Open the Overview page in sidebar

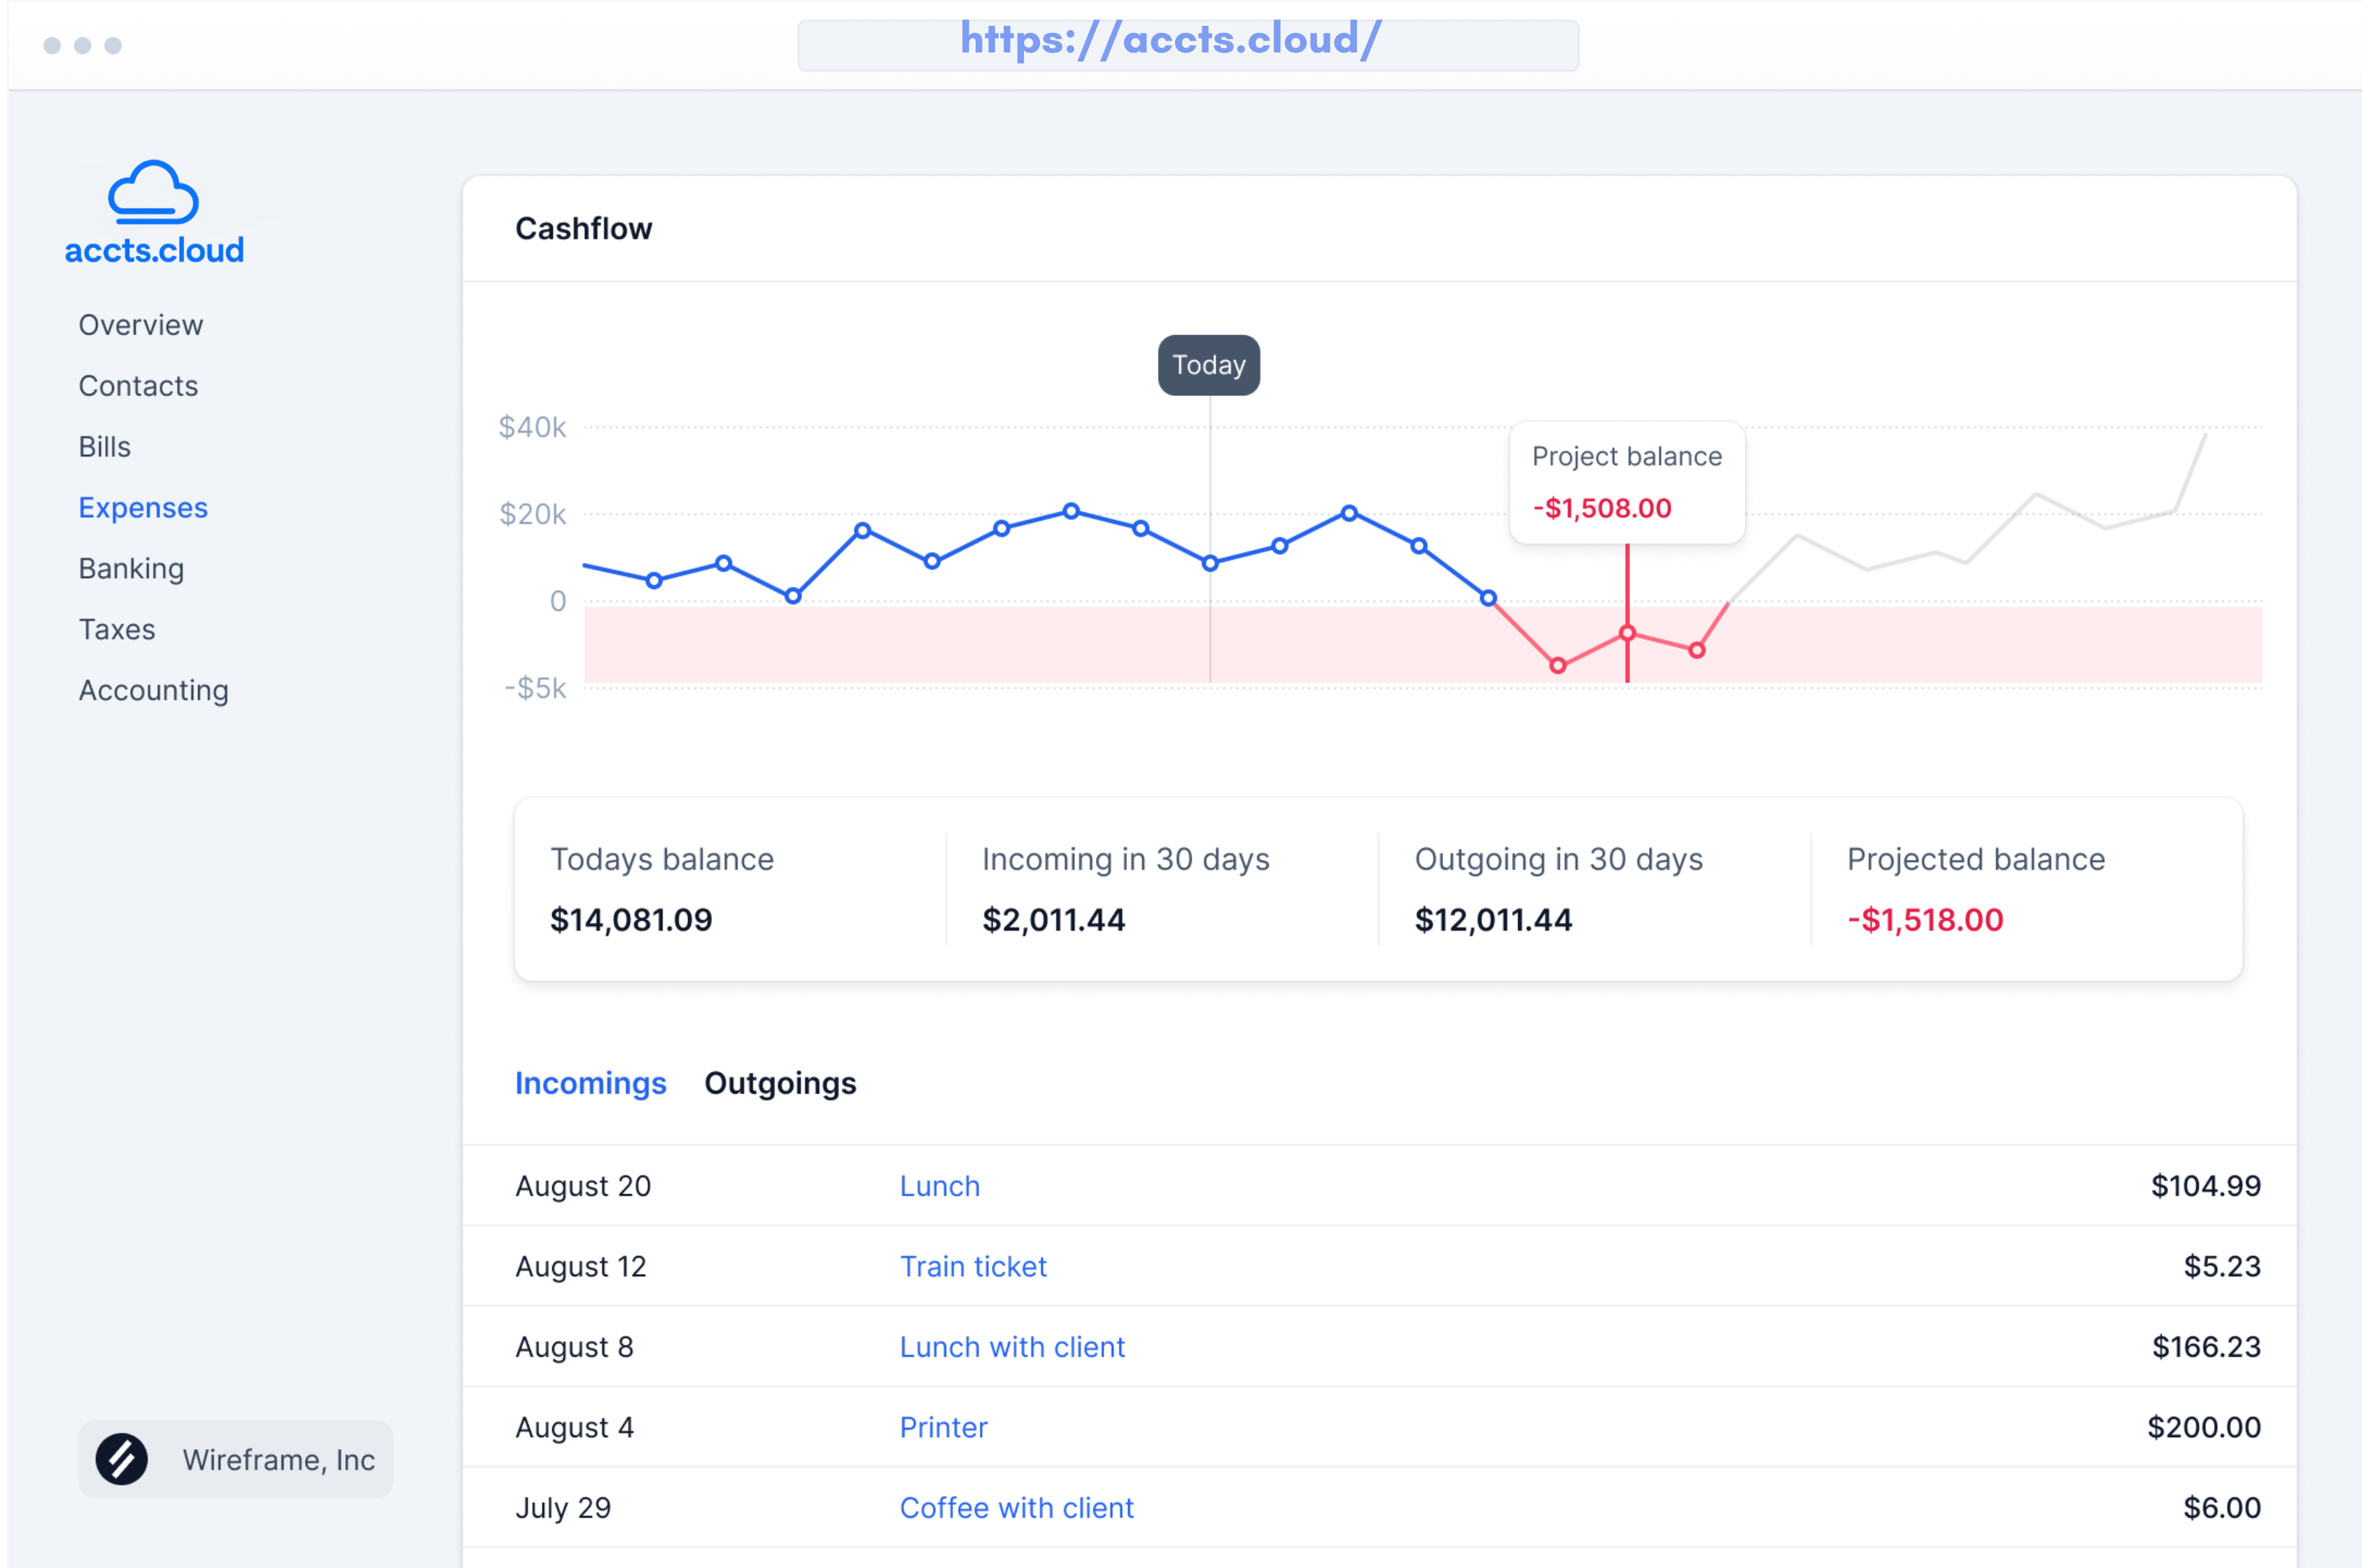tap(141, 325)
